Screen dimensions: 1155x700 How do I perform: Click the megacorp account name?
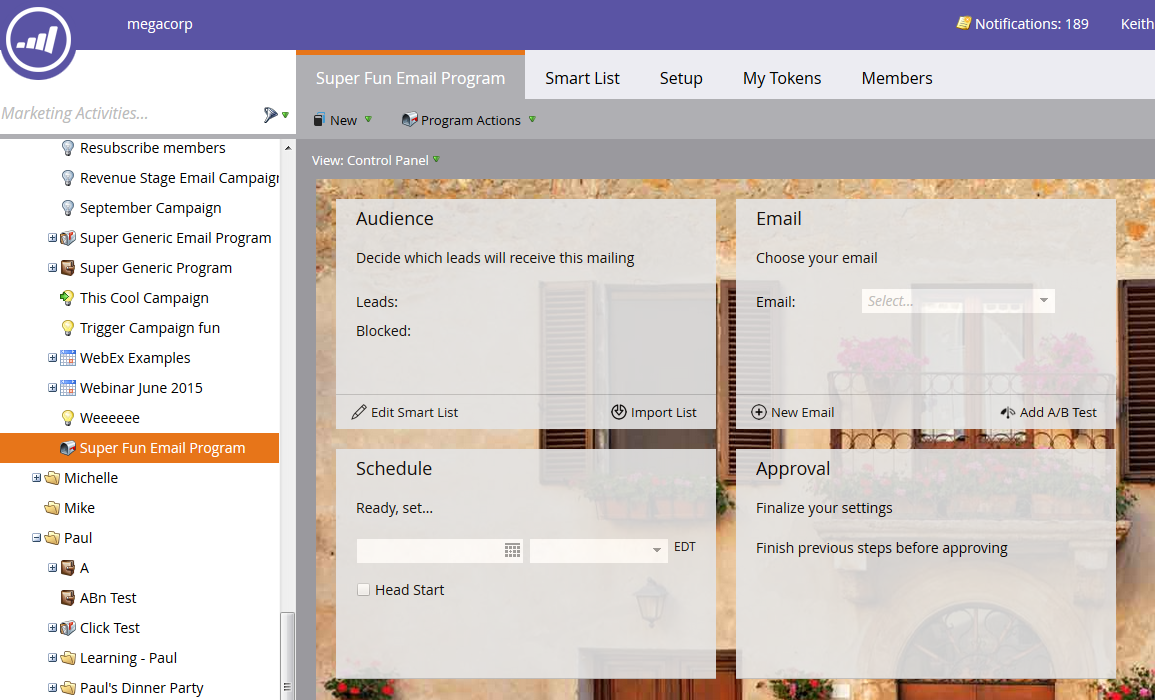[x=160, y=24]
